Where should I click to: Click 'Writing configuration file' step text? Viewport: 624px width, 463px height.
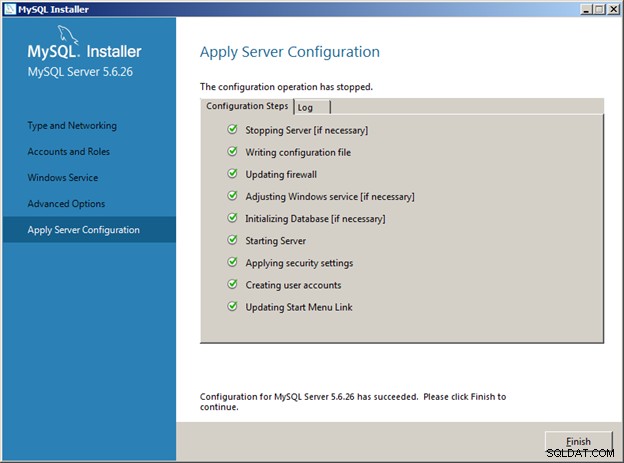click(298, 152)
